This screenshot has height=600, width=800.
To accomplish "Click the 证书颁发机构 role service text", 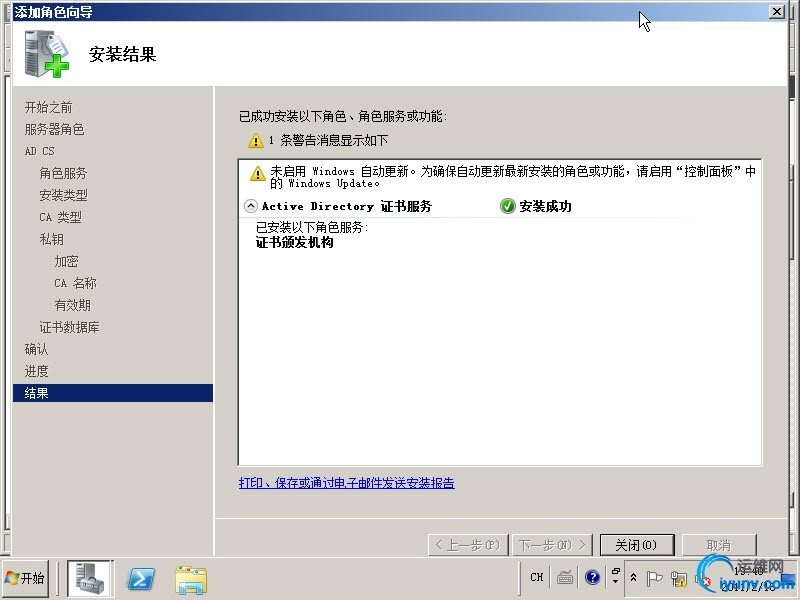I will tap(294, 242).
